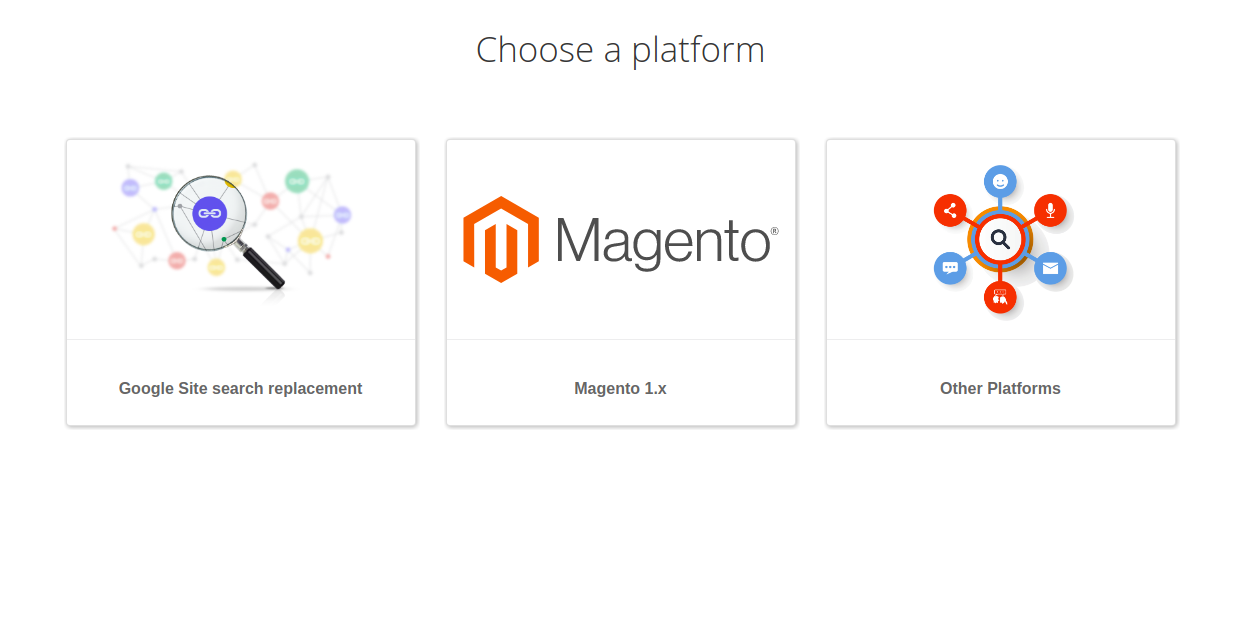
Task: Click the purple link icon under the magnifying glass
Action: click(208, 213)
